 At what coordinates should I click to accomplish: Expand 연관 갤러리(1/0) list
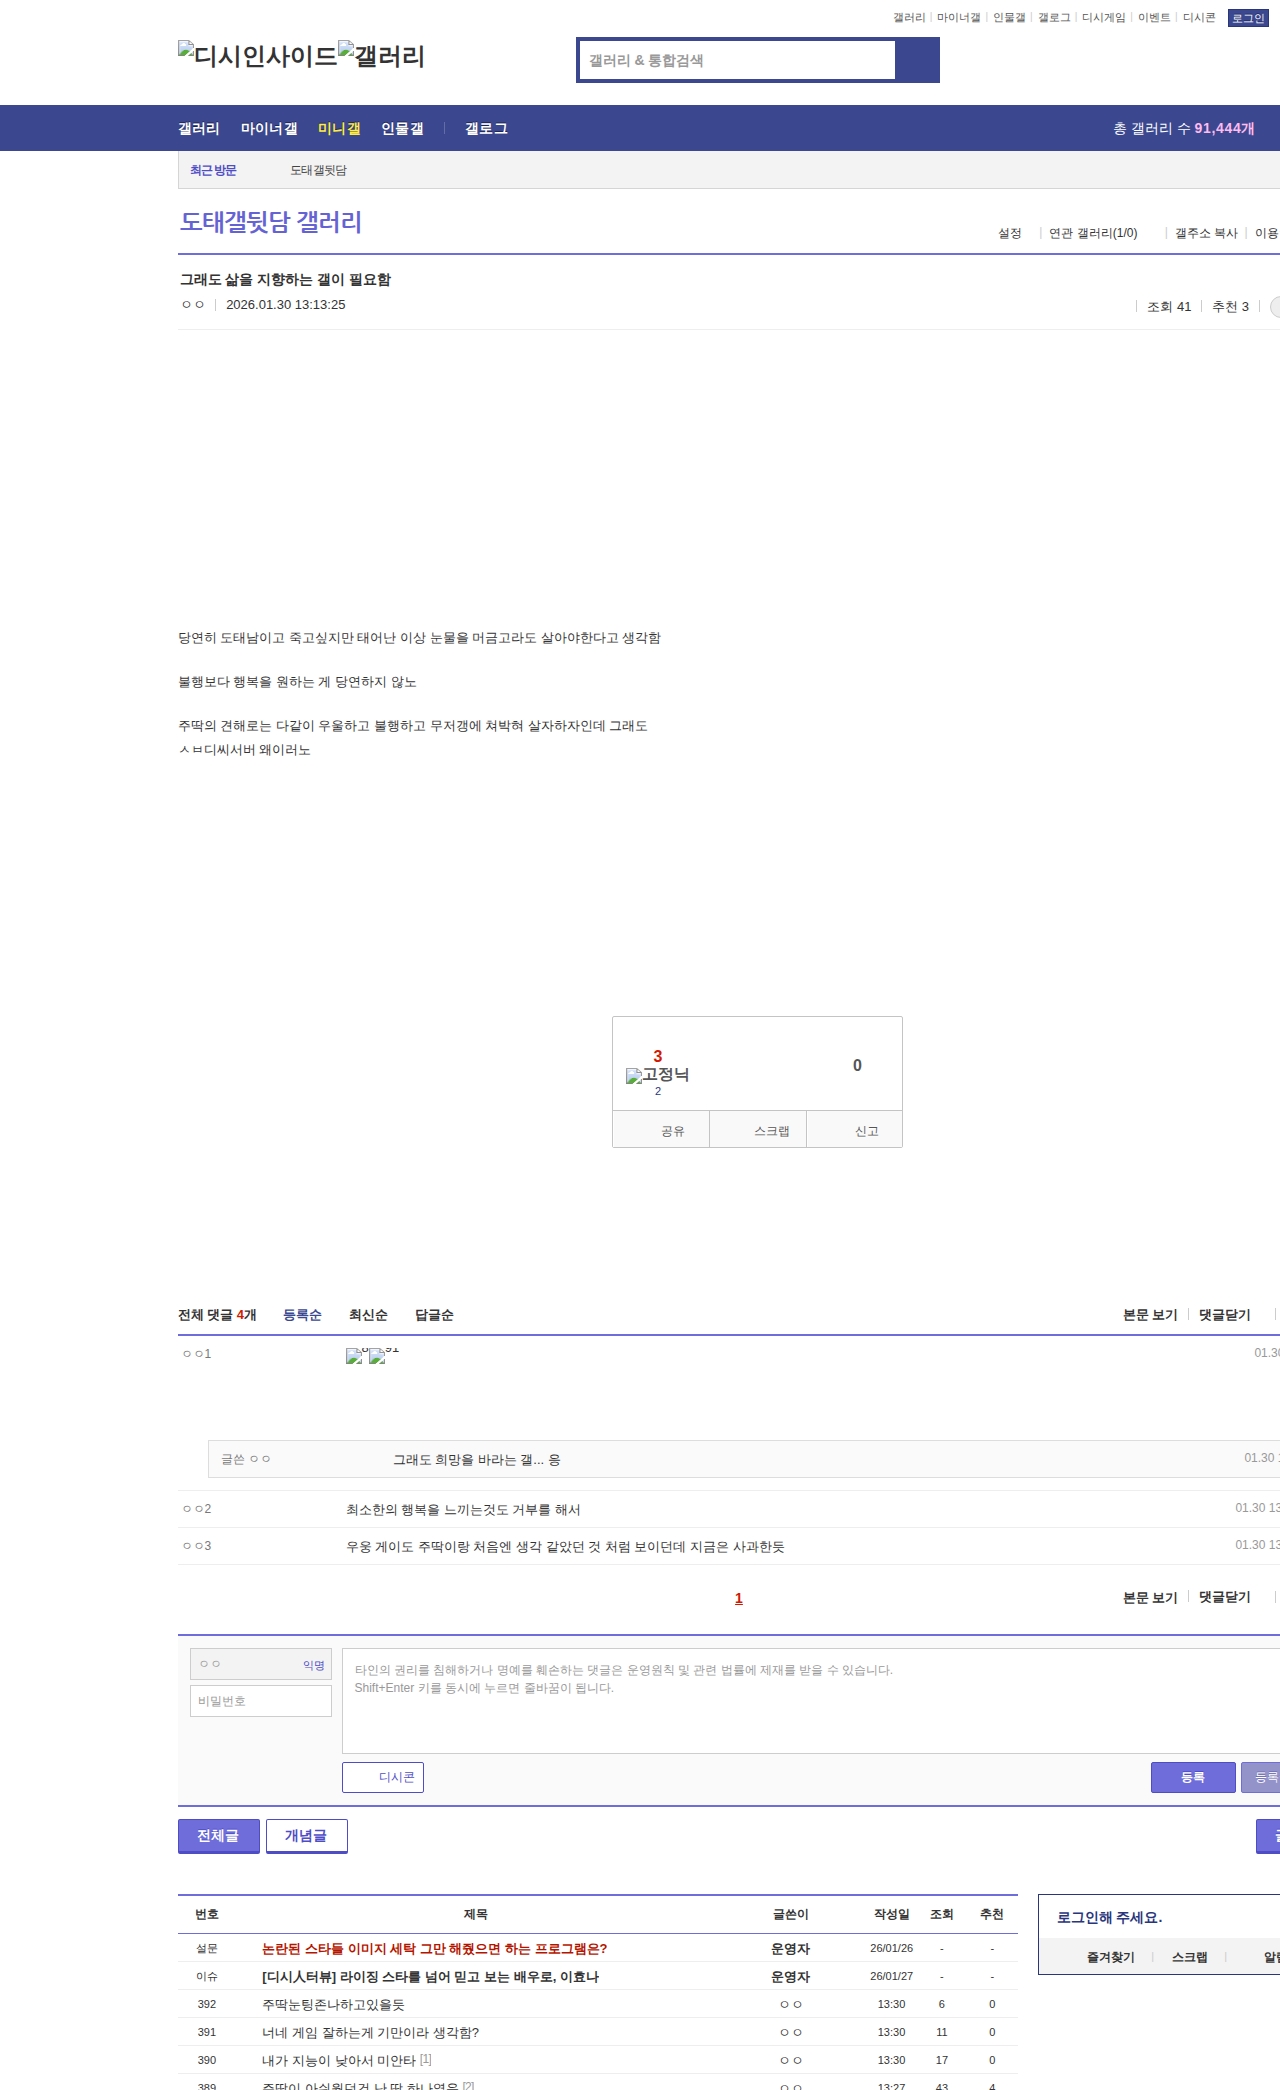tap(1092, 233)
